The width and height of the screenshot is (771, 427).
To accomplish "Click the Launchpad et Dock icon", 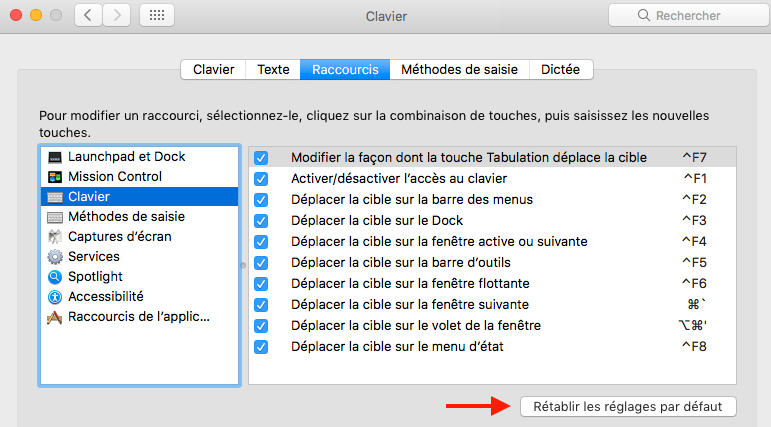I will point(54,157).
